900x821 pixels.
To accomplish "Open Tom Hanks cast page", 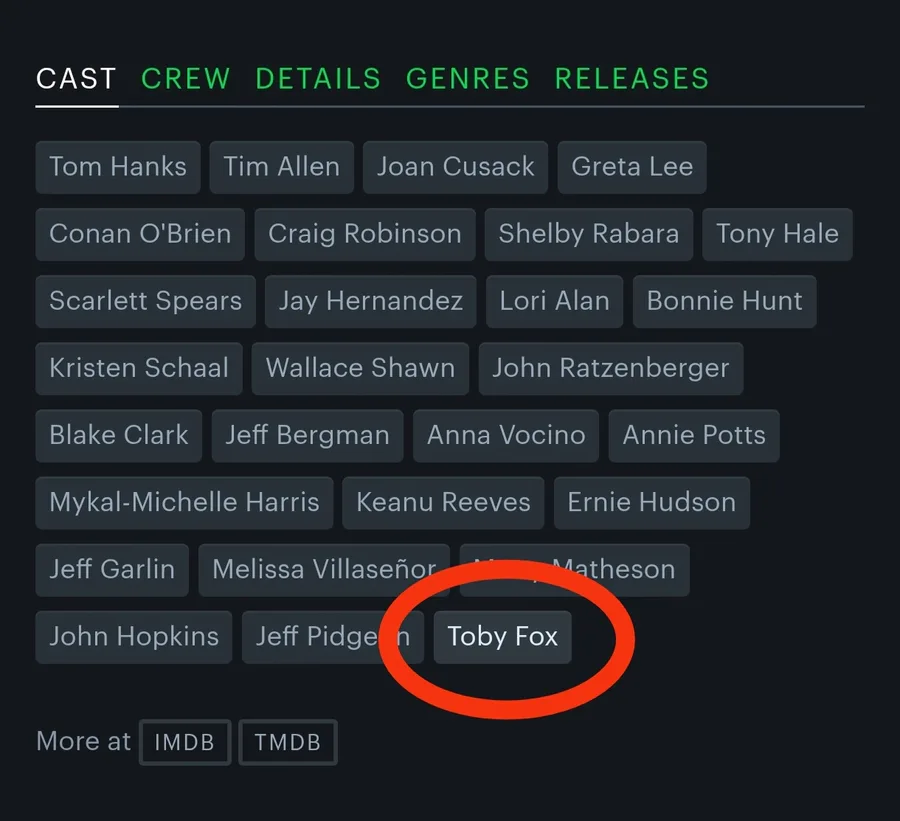I will [118, 167].
